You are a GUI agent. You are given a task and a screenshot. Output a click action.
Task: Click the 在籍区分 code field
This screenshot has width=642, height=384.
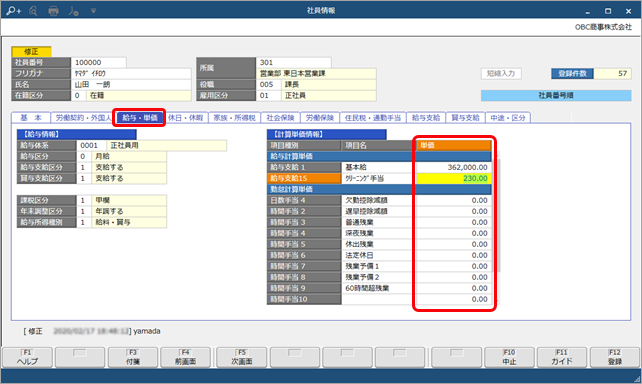(78, 95)
